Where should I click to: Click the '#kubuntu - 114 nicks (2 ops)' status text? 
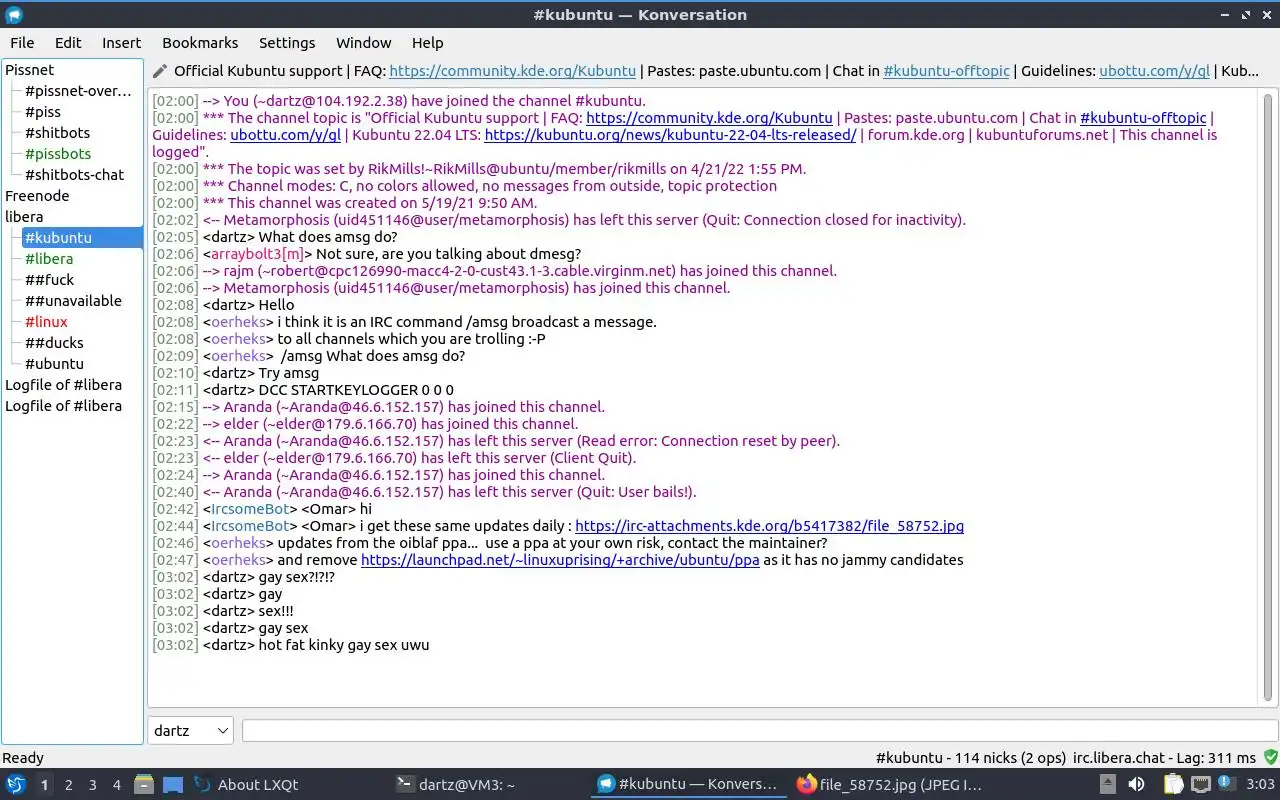969,758
